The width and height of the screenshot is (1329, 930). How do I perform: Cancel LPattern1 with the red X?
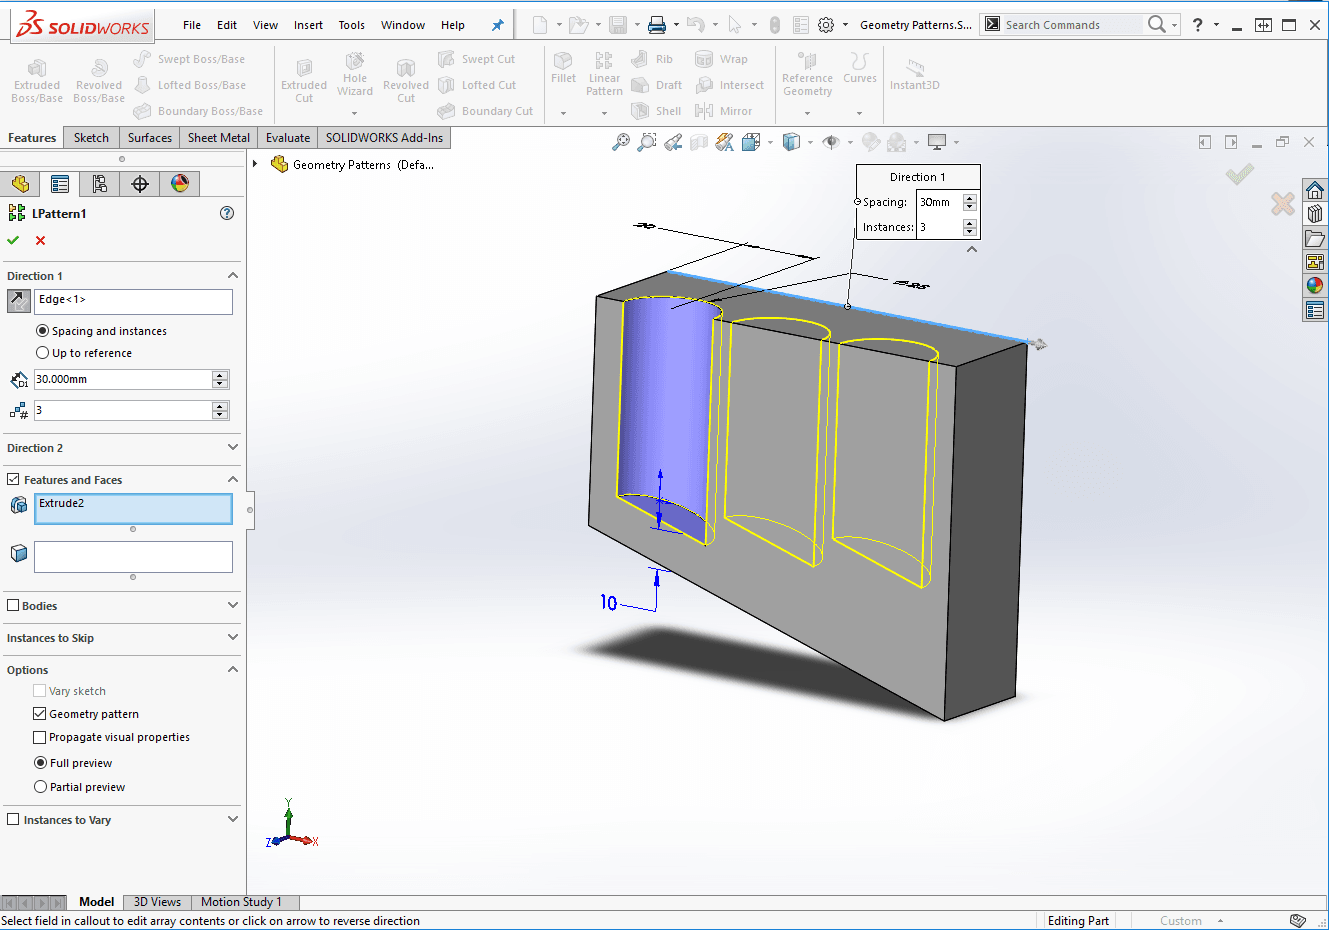click(x=40, y=240)
